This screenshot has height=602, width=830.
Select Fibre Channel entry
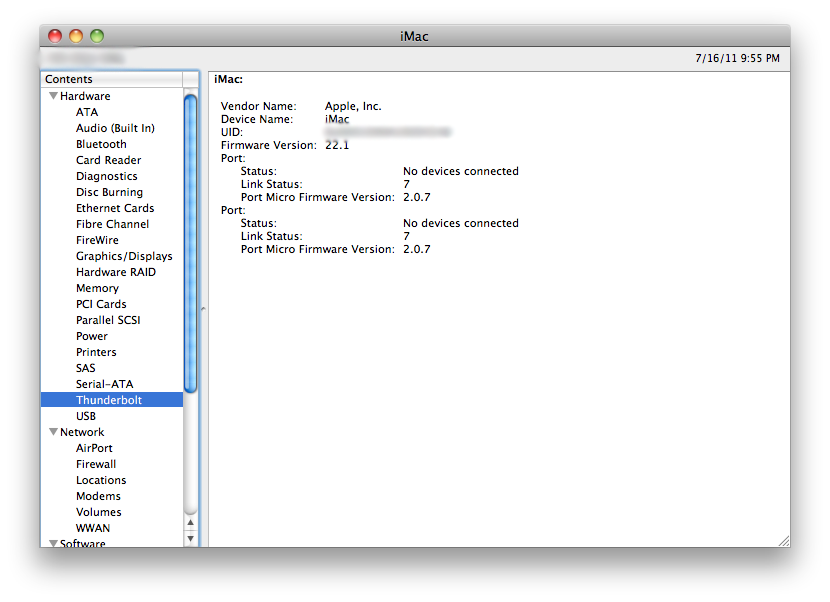(112, 224)
